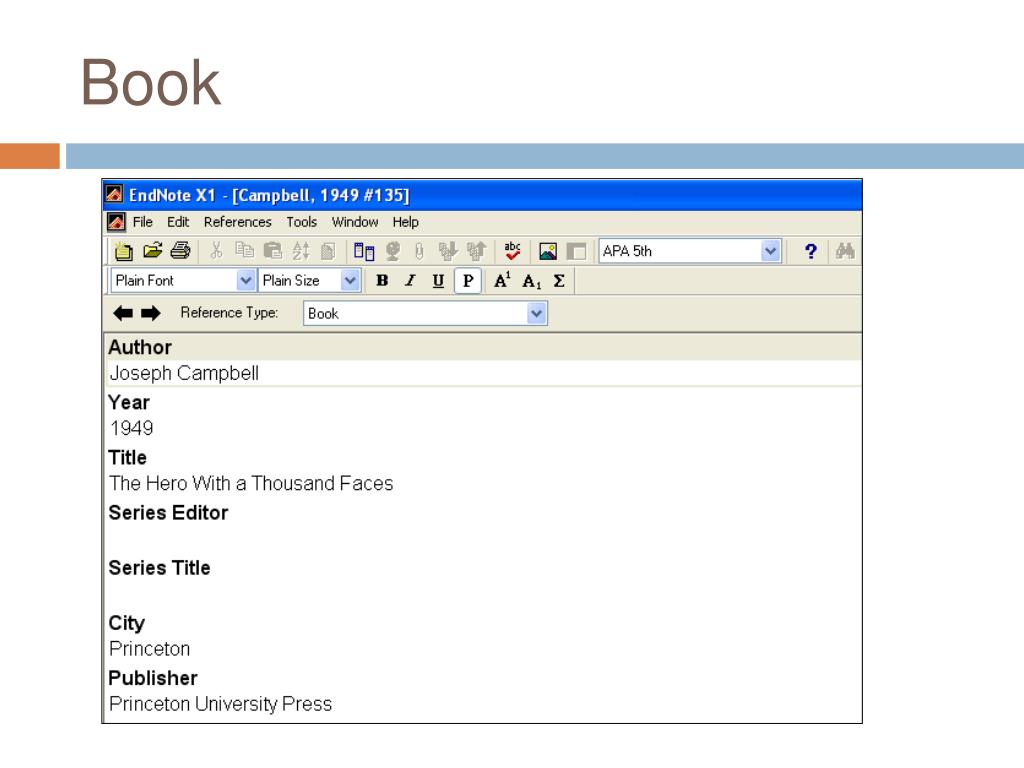Open the Edit menu
This screenshot has height=768, width=1024.
coord(178,222)
